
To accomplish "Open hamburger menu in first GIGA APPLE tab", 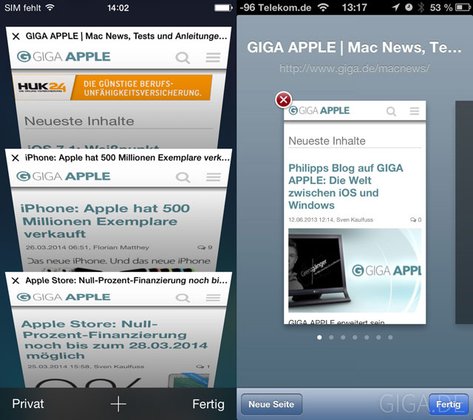I will point(213,57).
